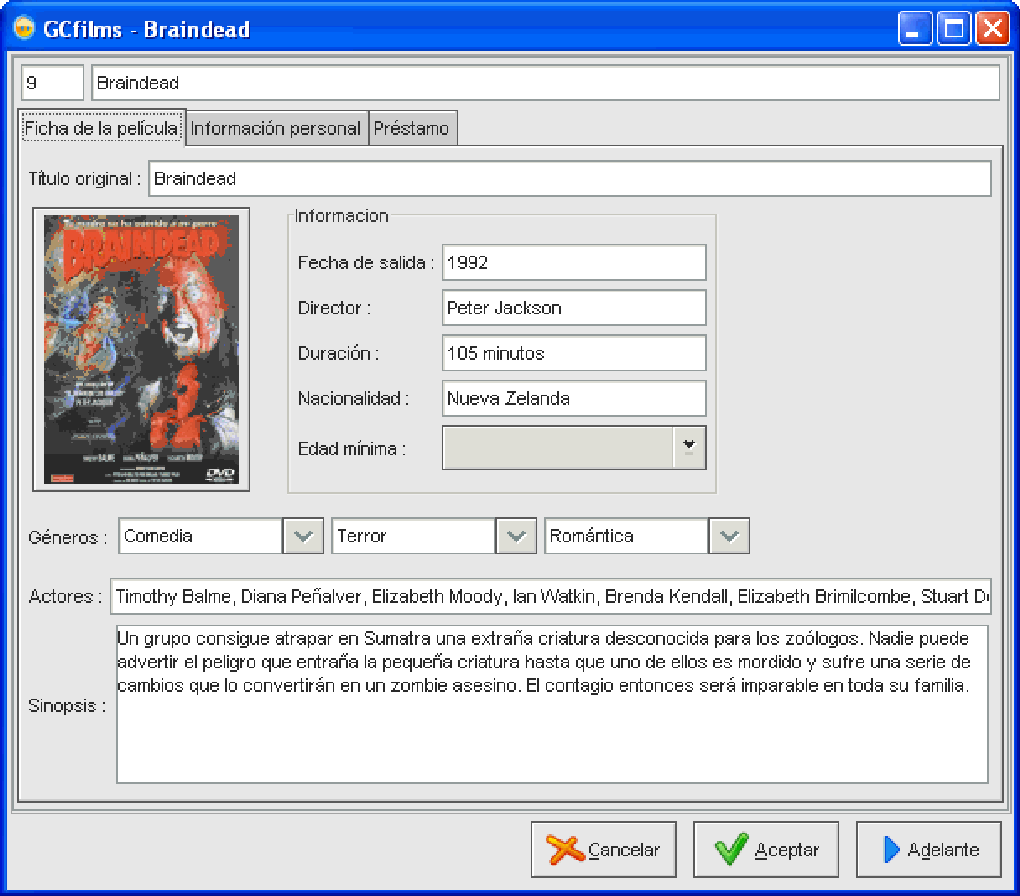The image size is (1020, 896).
Task: Open the Romántica genre dropdown
Action: [x=729, y=536]
